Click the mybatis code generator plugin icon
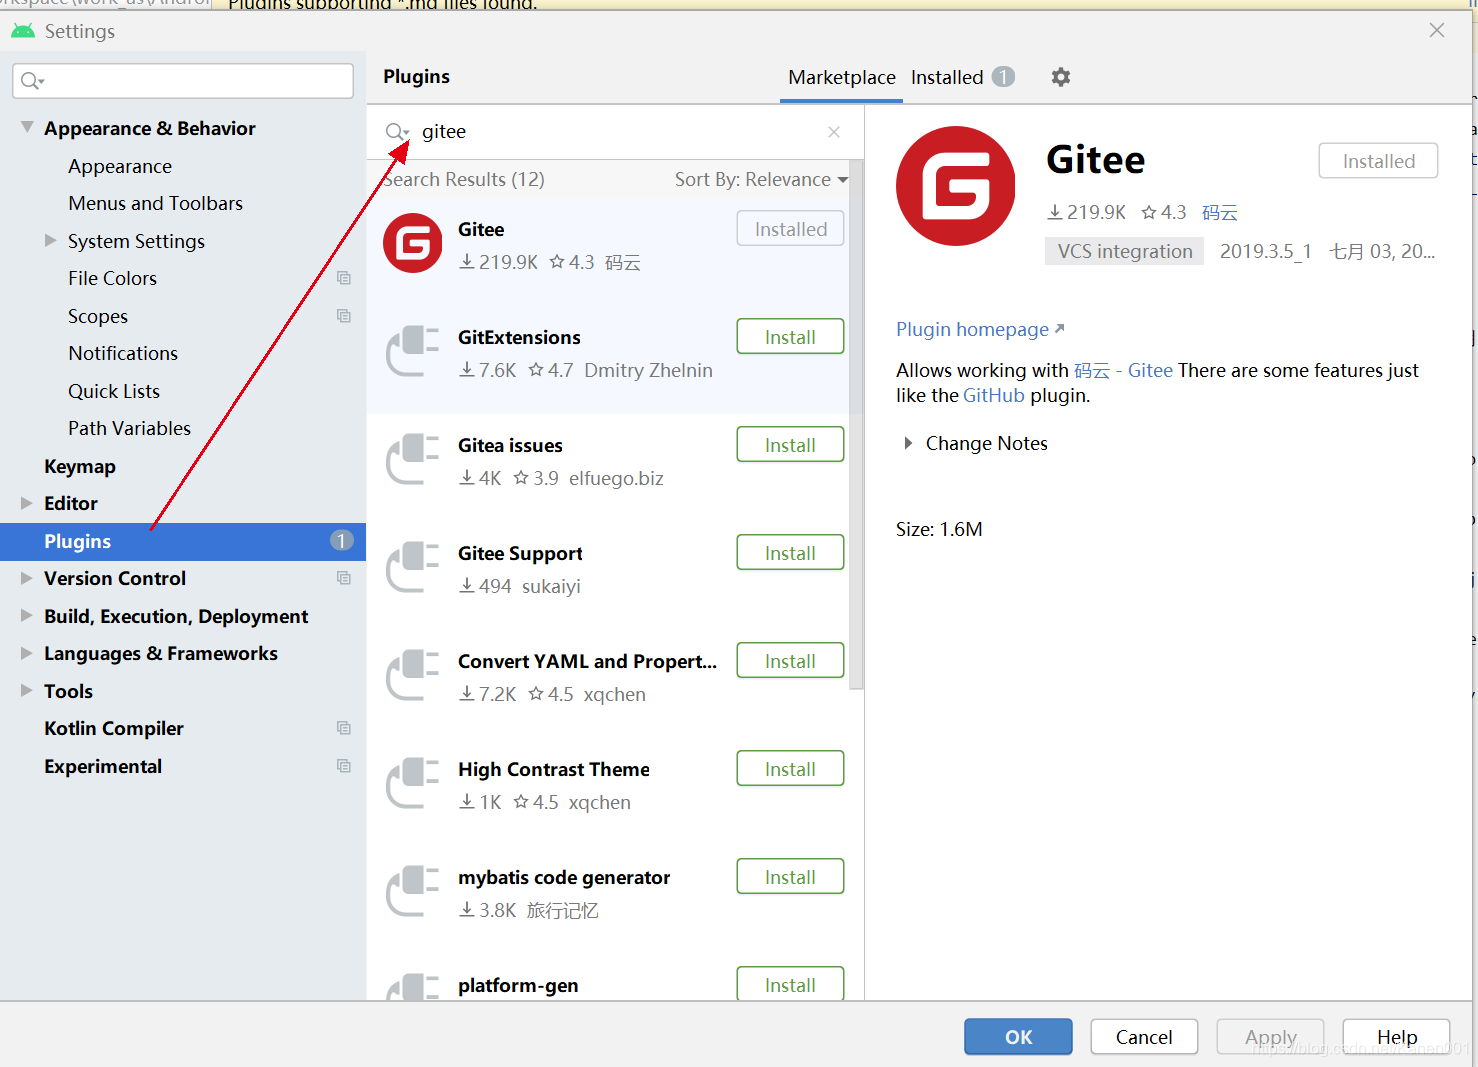1478x1067 pixels. pyautogui.click(x=413, y=891)
